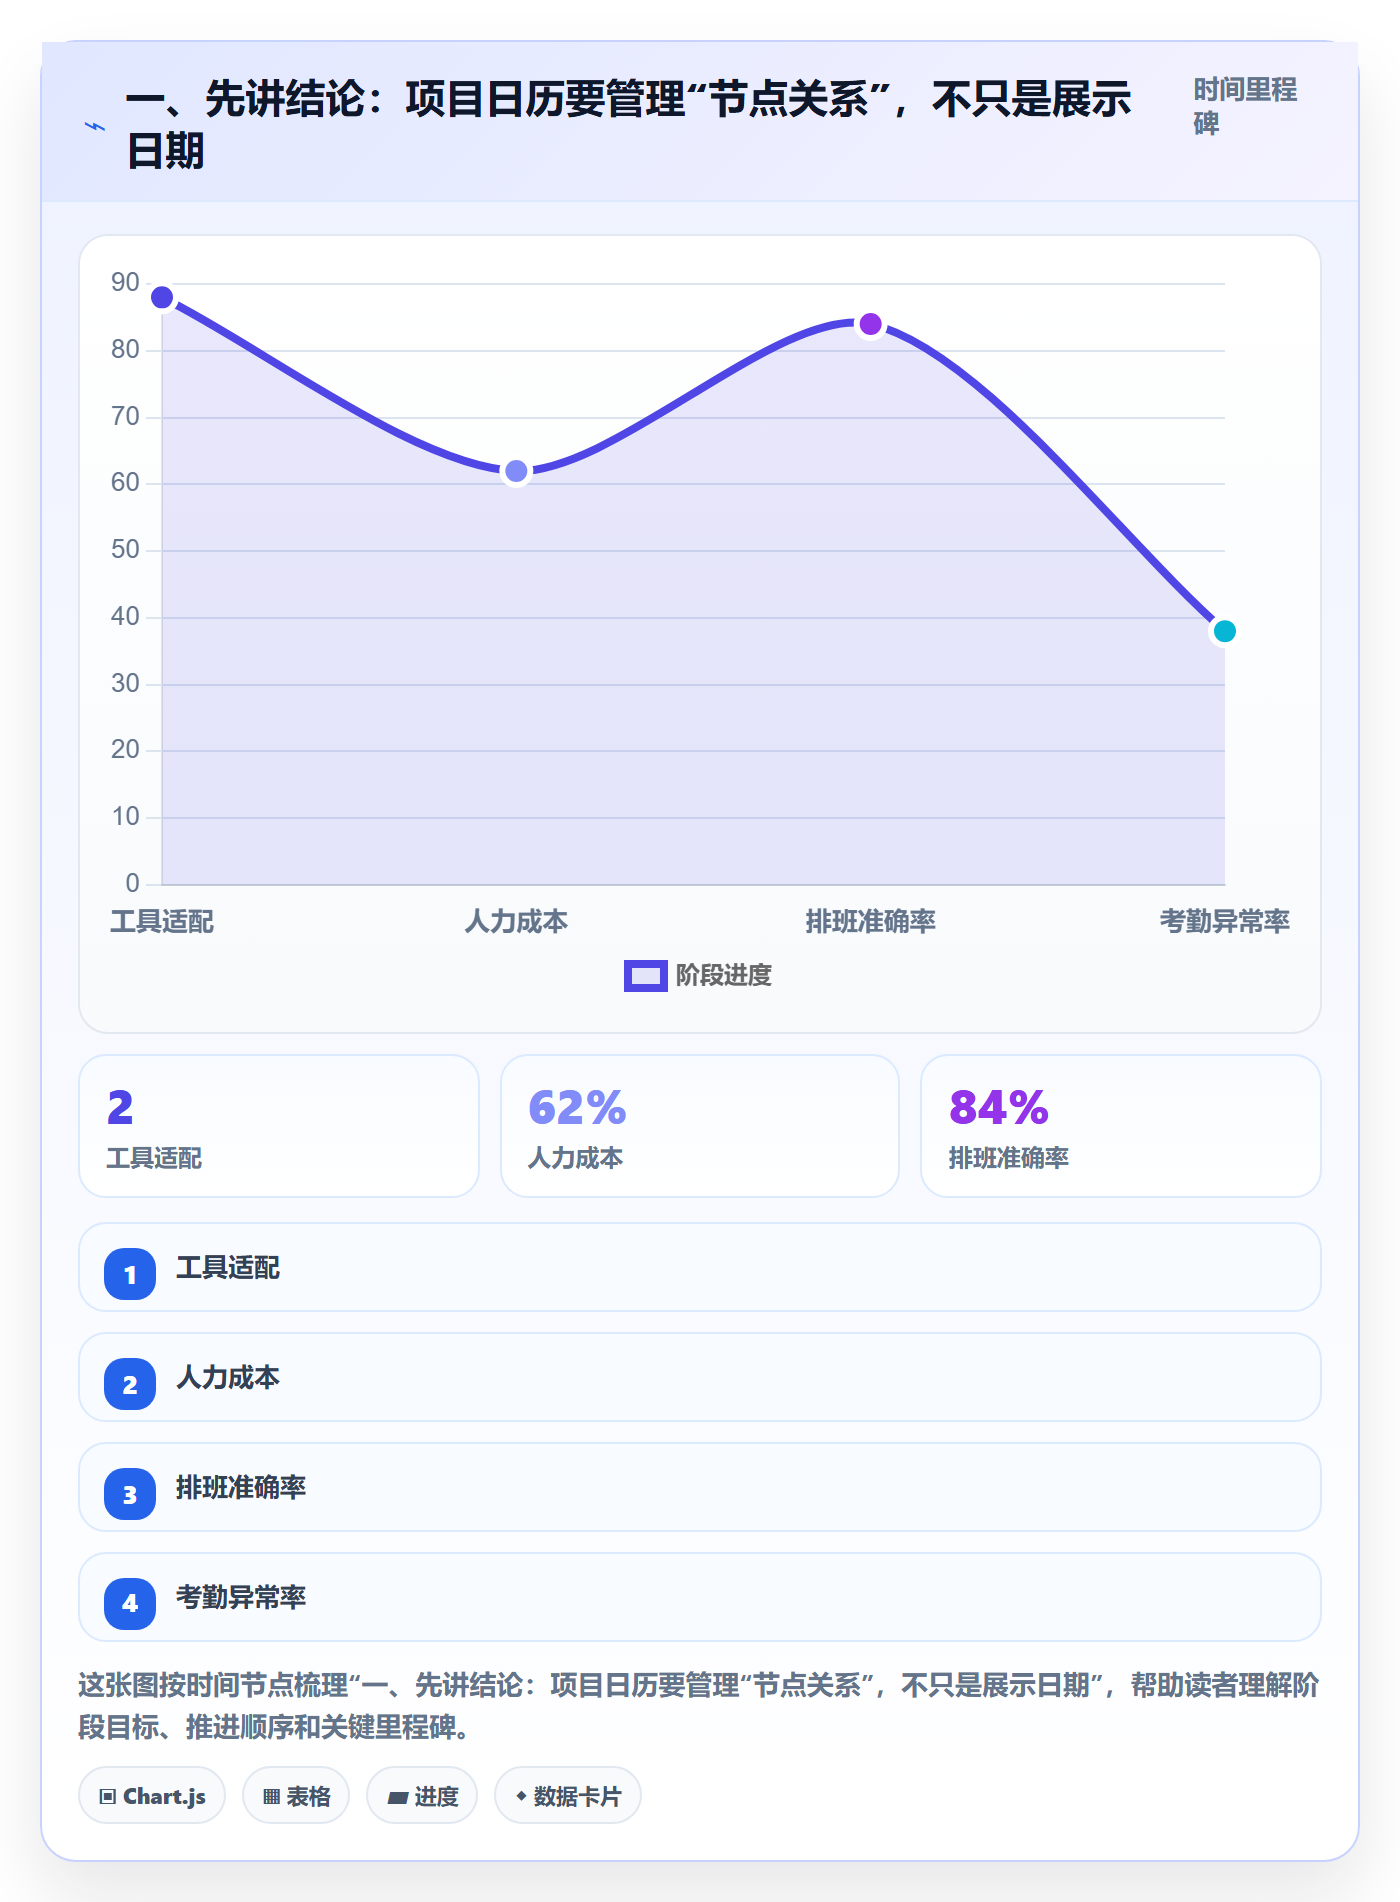Click the x-axis label 工具适配
The width and height of the screenshot is (1400, 1902).
(x=162, y=921)
